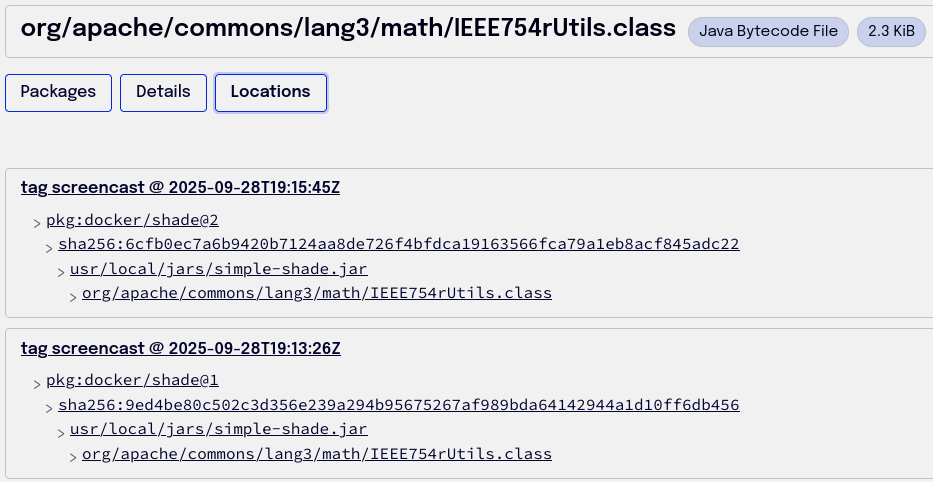933x482 pixels.
Task: Open the Packages tab
Action: [58, 92]
